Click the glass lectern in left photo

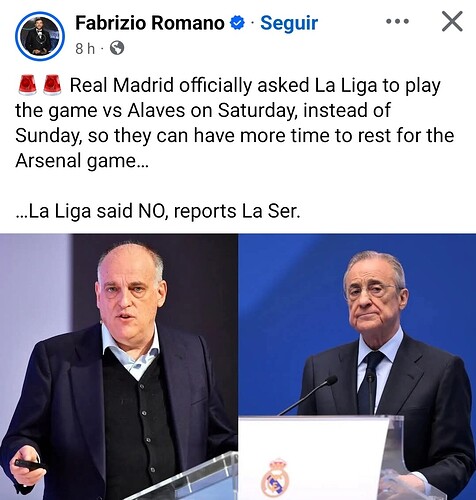click(x=187, y=478)
